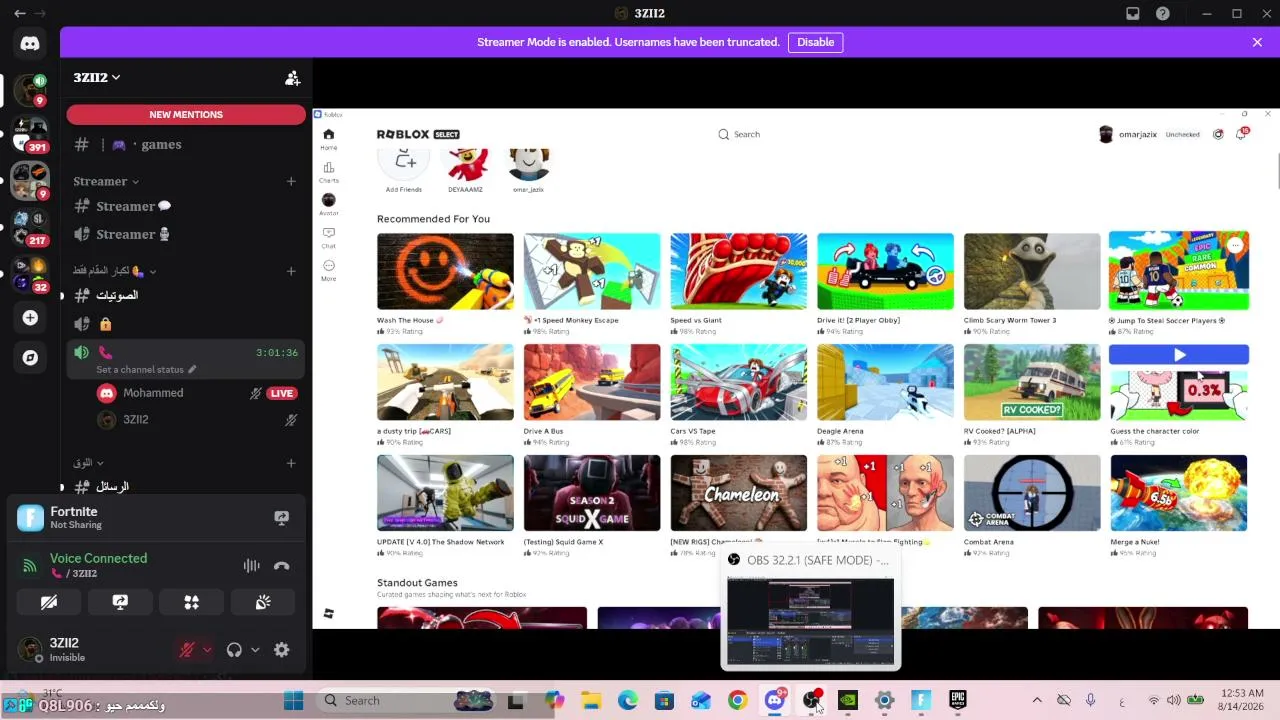The image size is (1280, 720).
Task: Open the Streamer text channel
Action: [186, 206]
